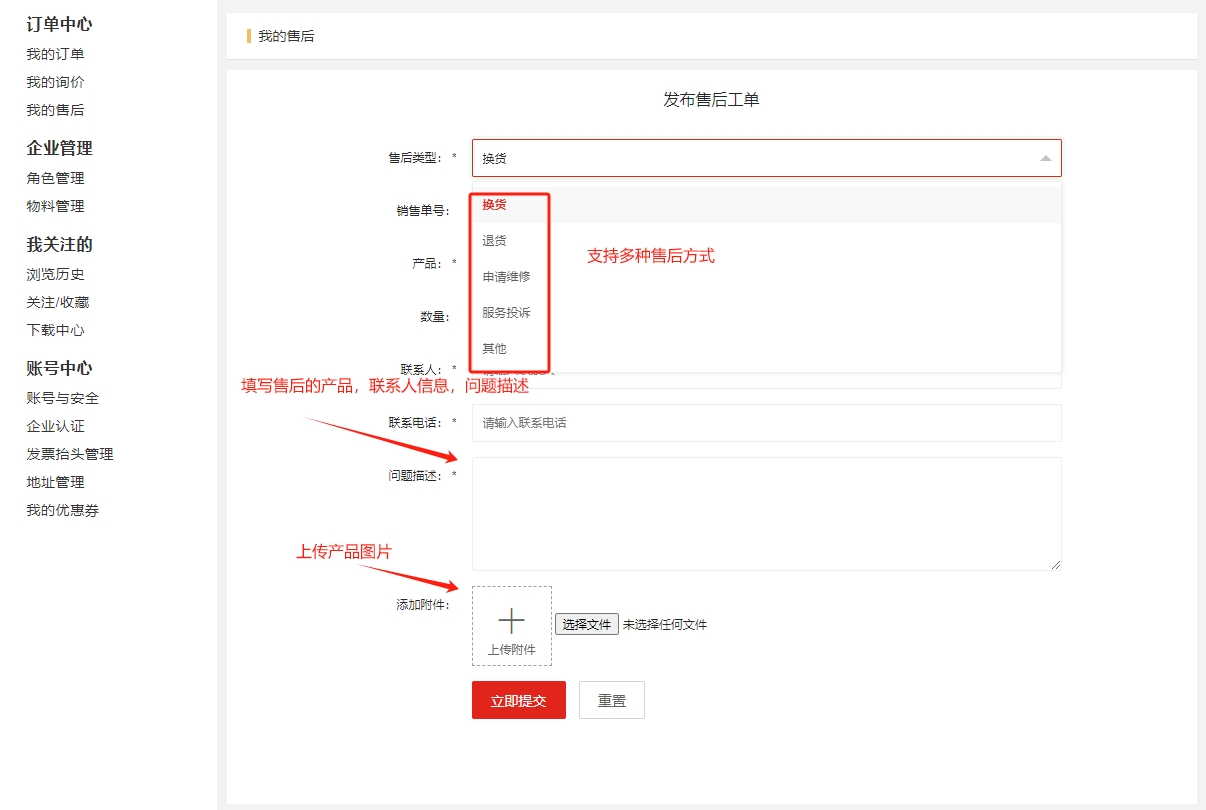Go to 我的询价 page
The image size is (1206, 810).
(55, 82)
